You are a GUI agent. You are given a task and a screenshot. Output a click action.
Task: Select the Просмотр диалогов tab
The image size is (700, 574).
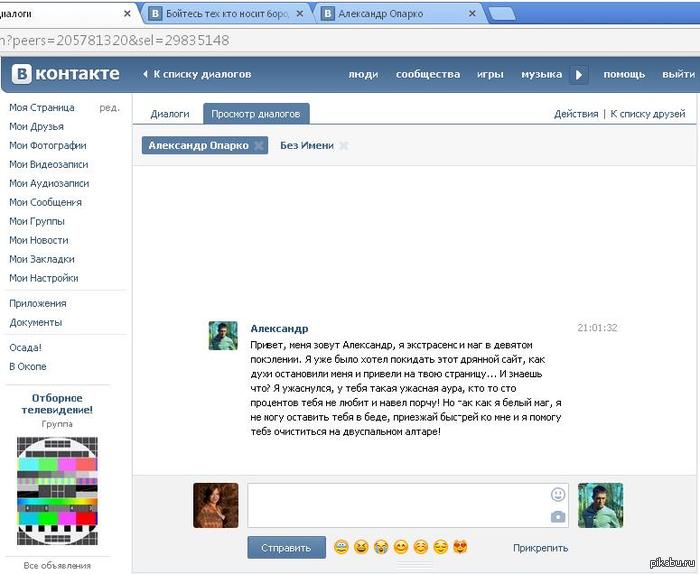pyautogui.click(x=256, y=114)
